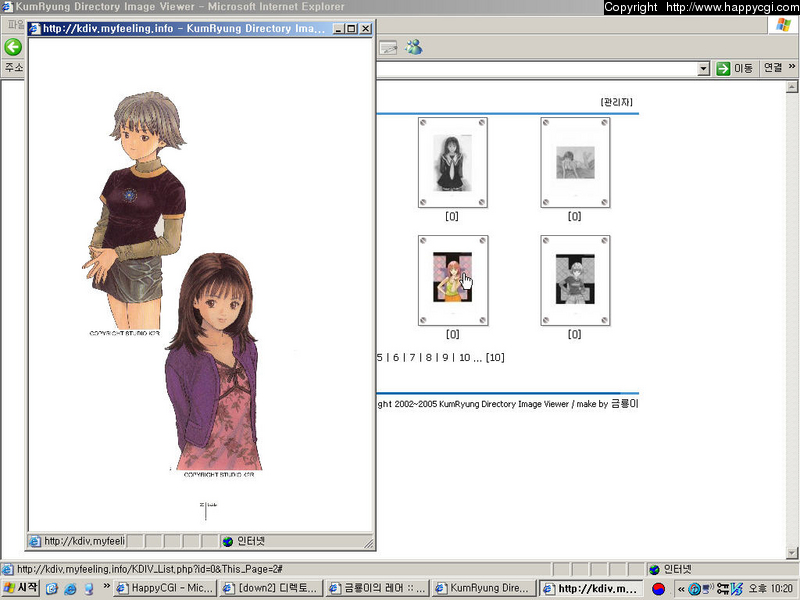Image resolution: width=800 pixels, height=600 pixels.
Task: Click the purple-cardigan girl illustration in popup
Action: (x=213, y=362)
